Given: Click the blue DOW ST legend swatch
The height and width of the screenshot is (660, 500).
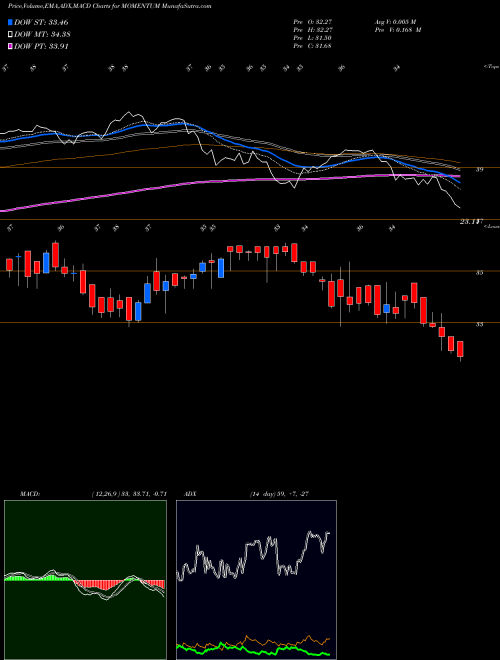Looking at the screenshot, I should [x=10, y=22].
